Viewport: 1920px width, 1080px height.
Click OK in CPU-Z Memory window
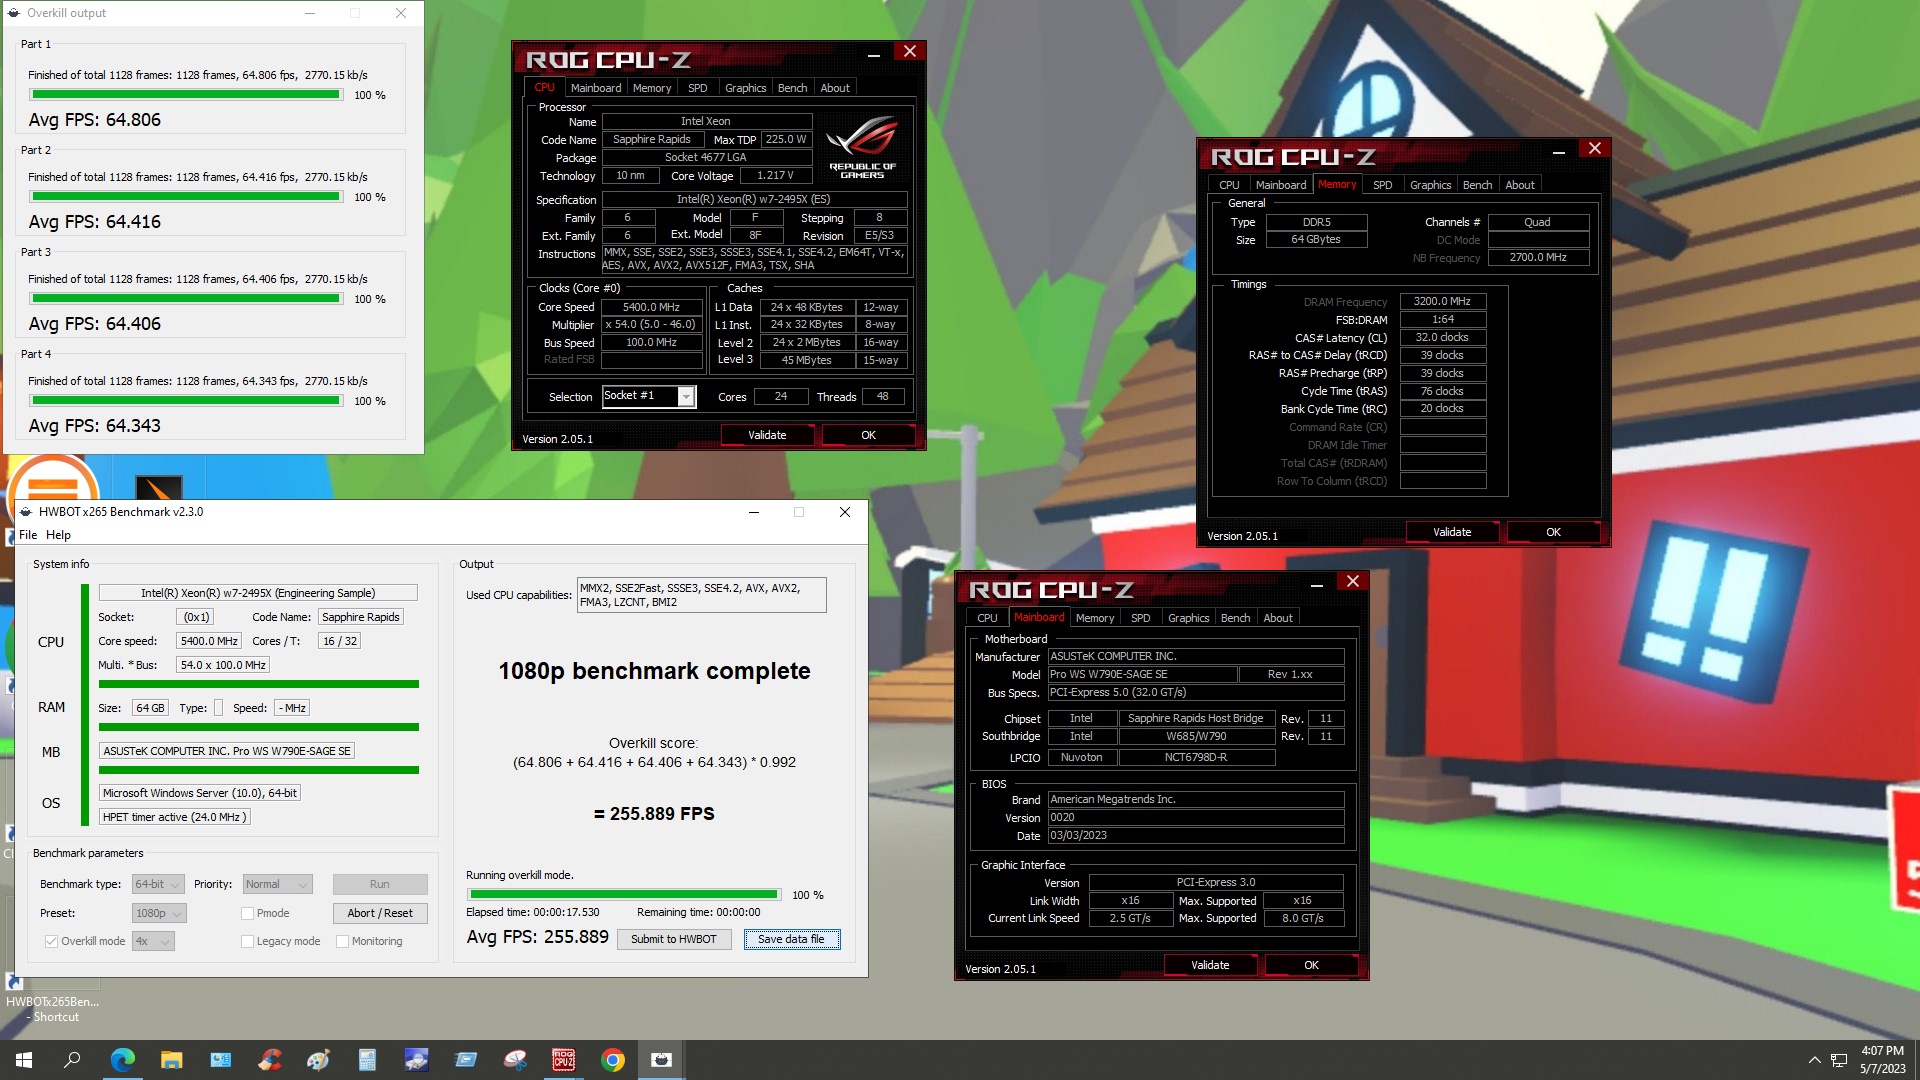tap(1553, 532)
